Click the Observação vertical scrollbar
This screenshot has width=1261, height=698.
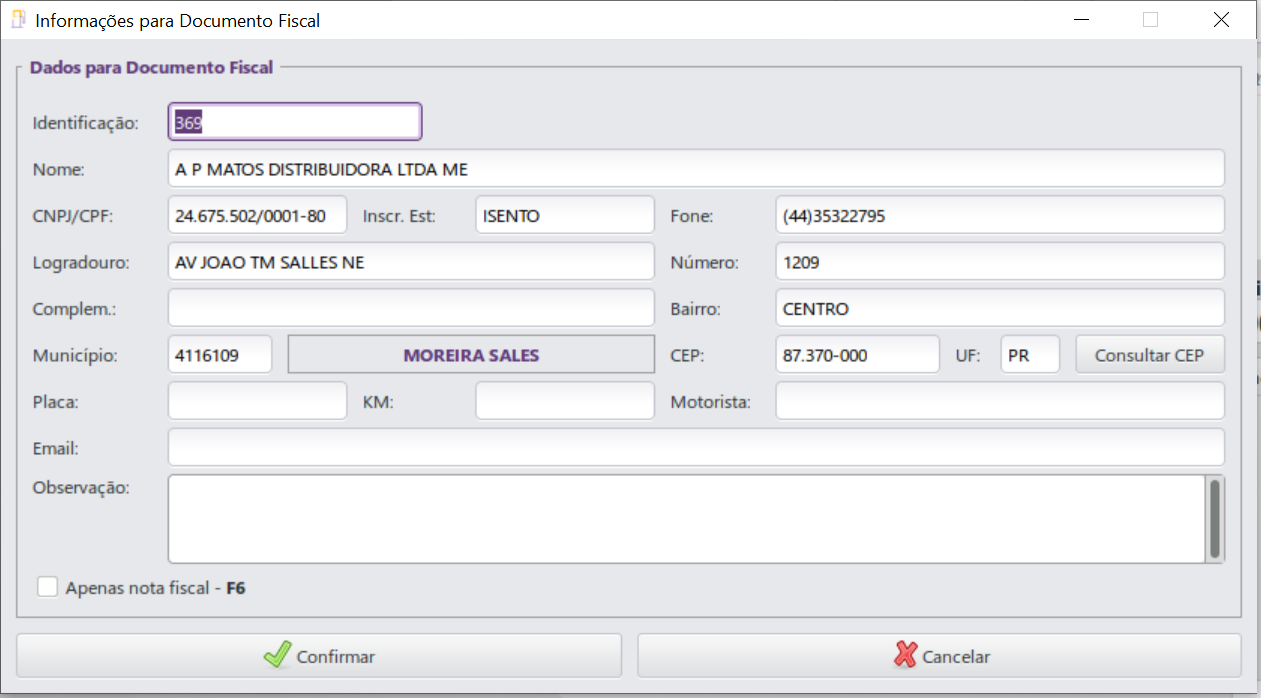coord(1215,519)
